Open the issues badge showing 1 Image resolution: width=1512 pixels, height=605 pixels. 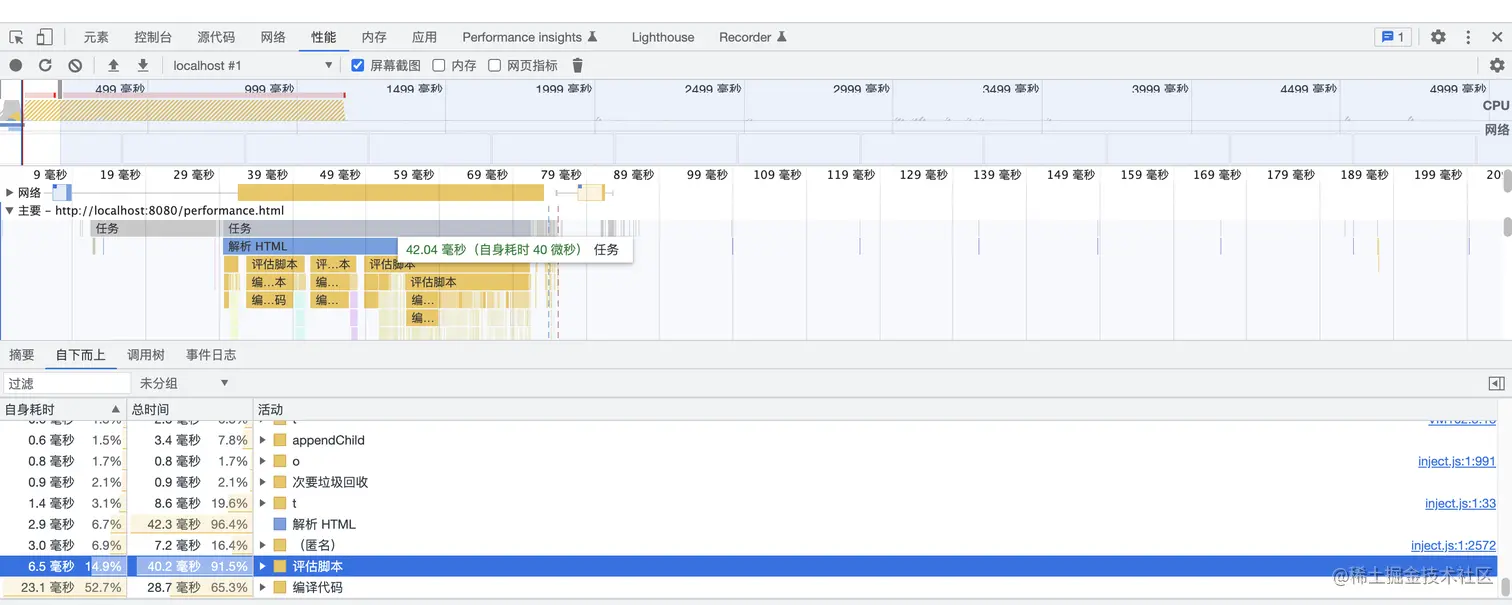click(1393, 37)
